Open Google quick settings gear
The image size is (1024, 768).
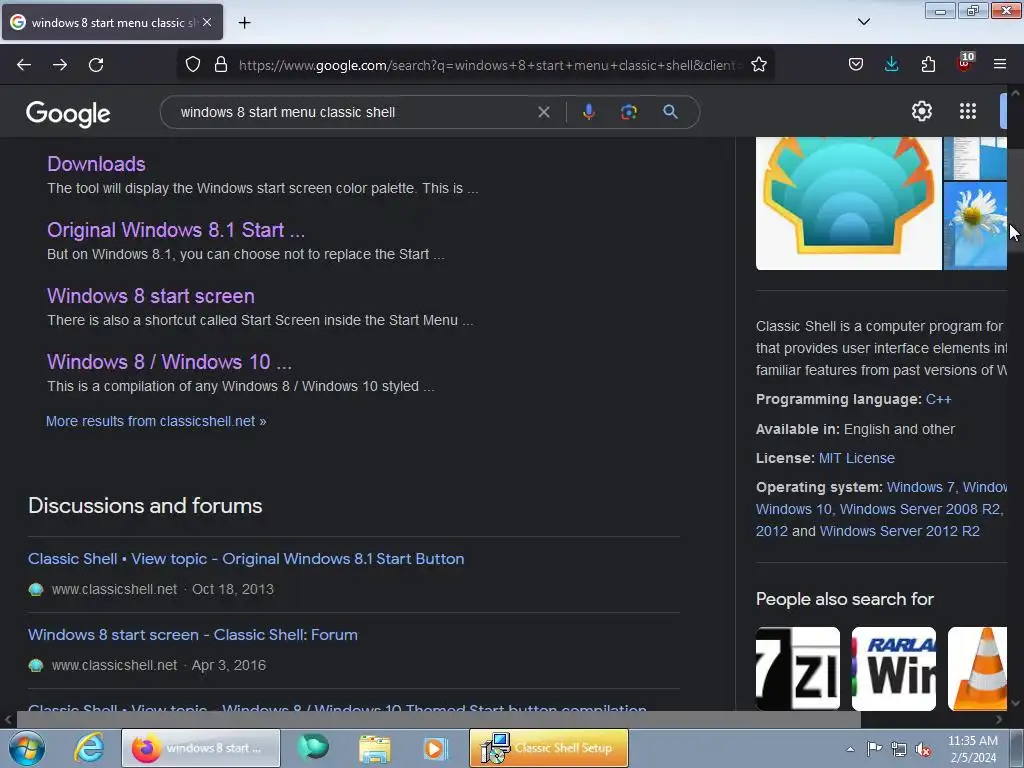pos(921,111)
